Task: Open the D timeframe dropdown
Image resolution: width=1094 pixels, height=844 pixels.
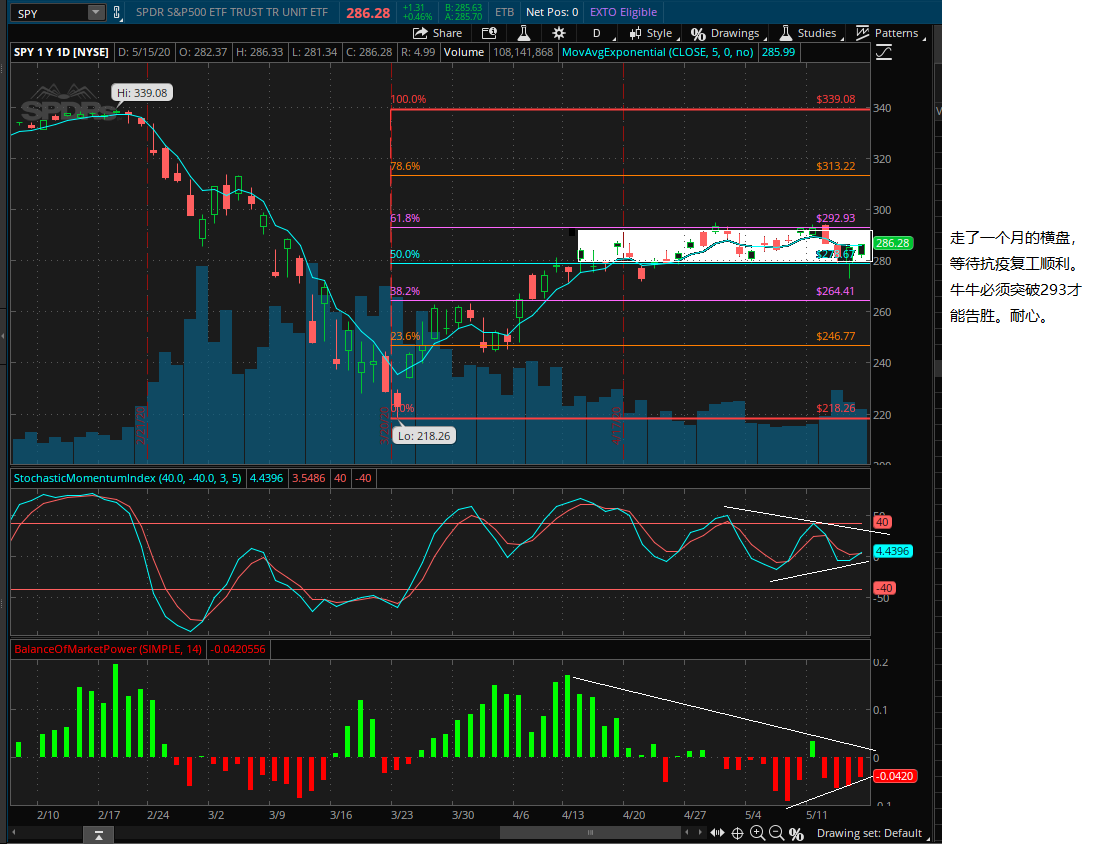Action: click(602, 33)
